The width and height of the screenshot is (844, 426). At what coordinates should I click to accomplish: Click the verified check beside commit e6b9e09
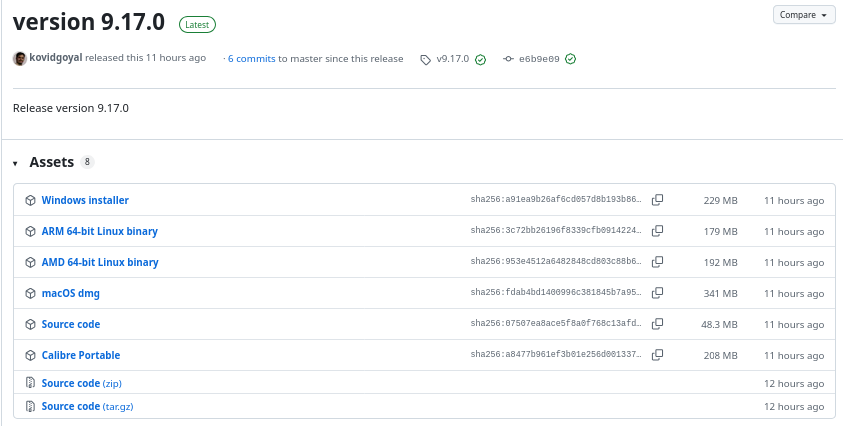tap(571, 59)
